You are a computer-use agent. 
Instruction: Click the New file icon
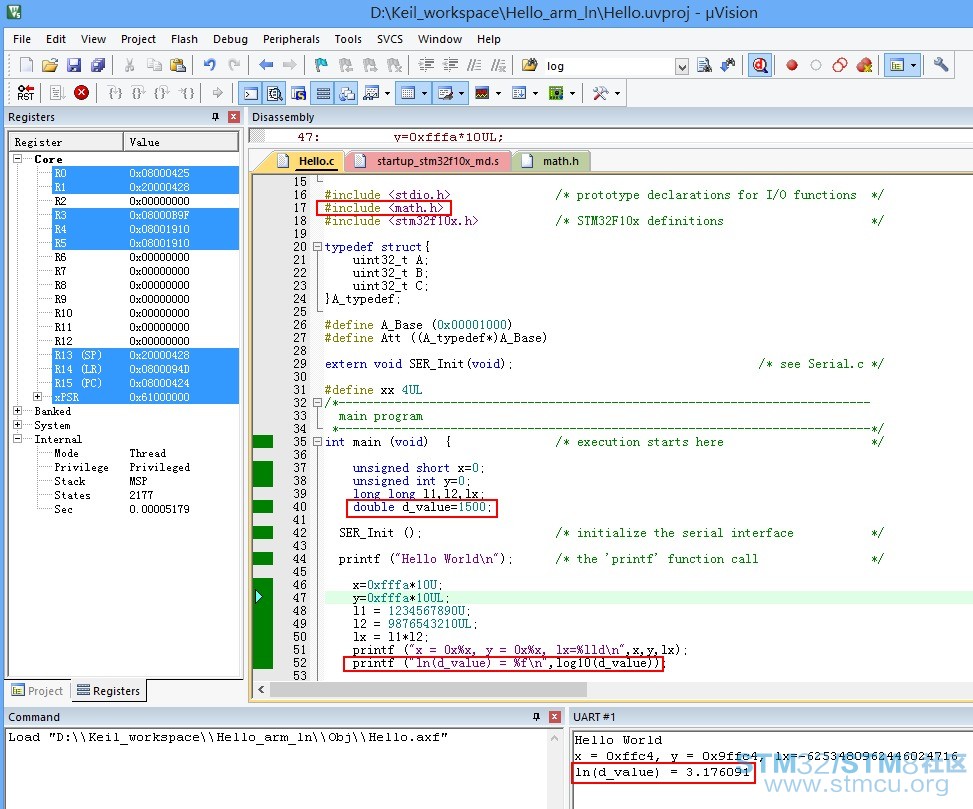pos(26,66)
